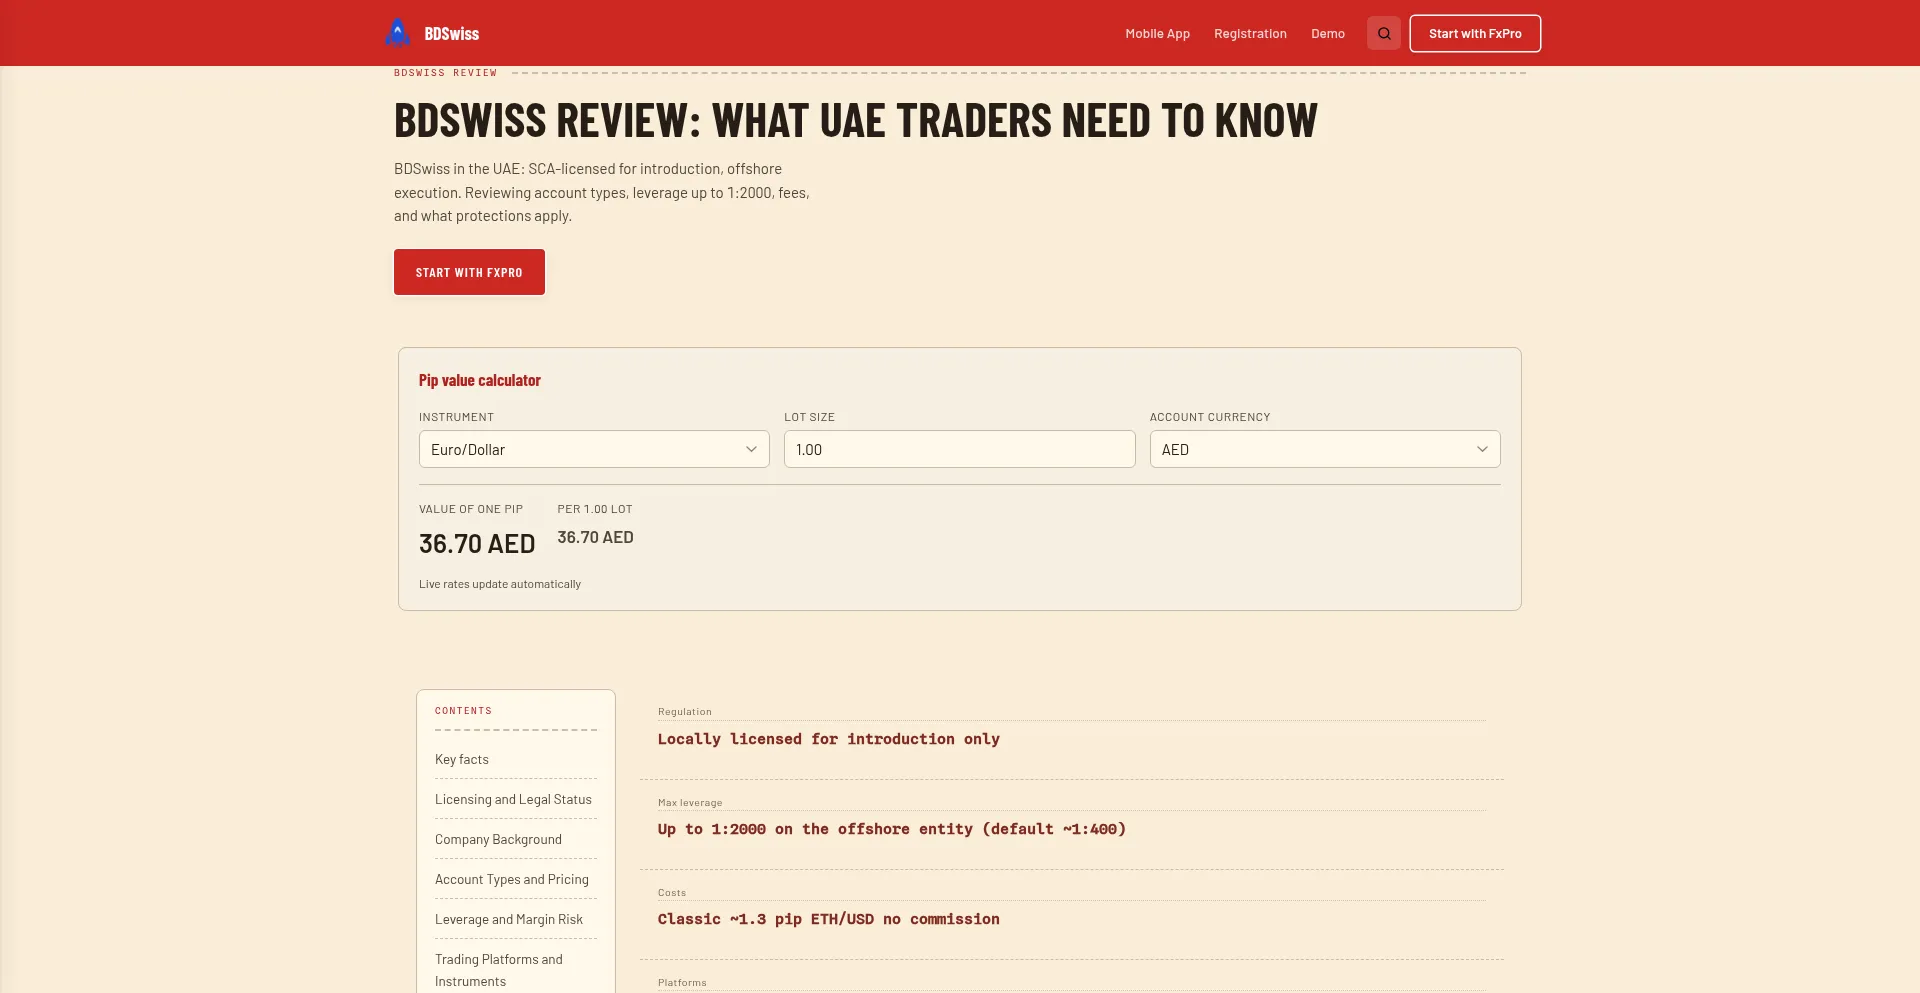1920x993 pixels.
Task: Go to BDSwiss home via brand name
Action: tap(452, 34)
